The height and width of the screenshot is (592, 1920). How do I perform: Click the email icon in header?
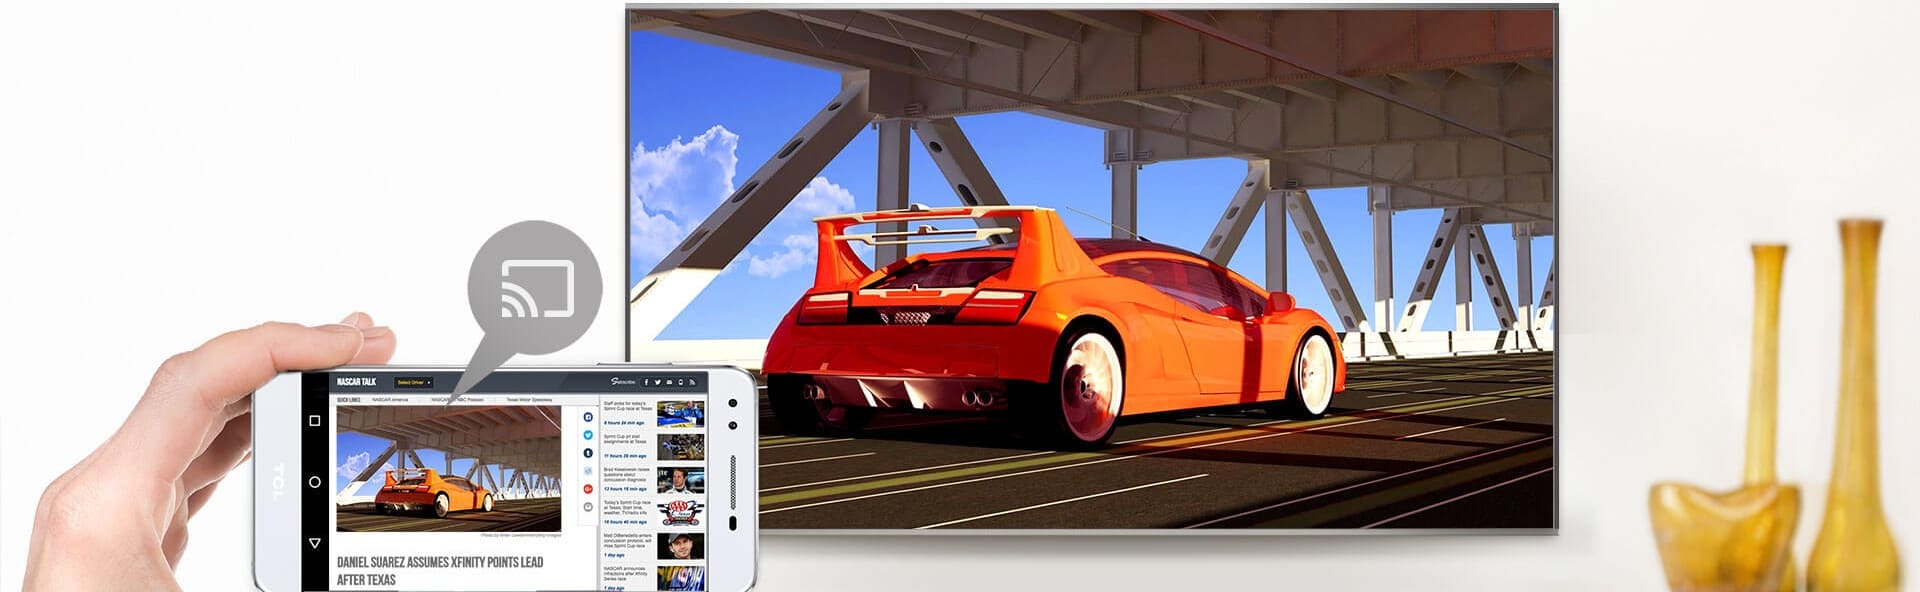tap(669, 382)
